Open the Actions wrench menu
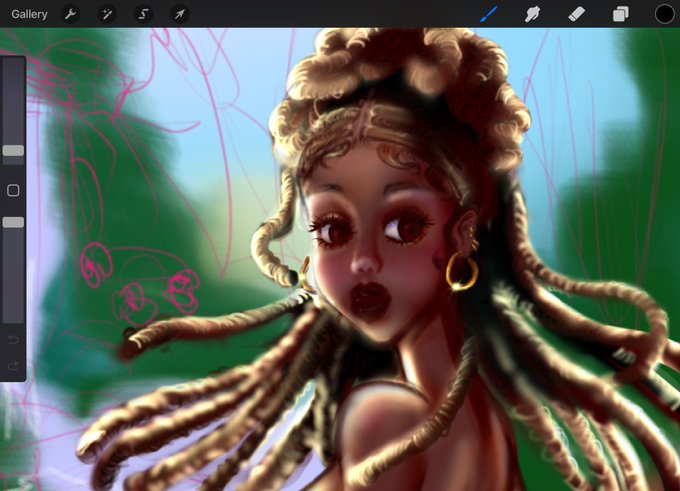 71,14
